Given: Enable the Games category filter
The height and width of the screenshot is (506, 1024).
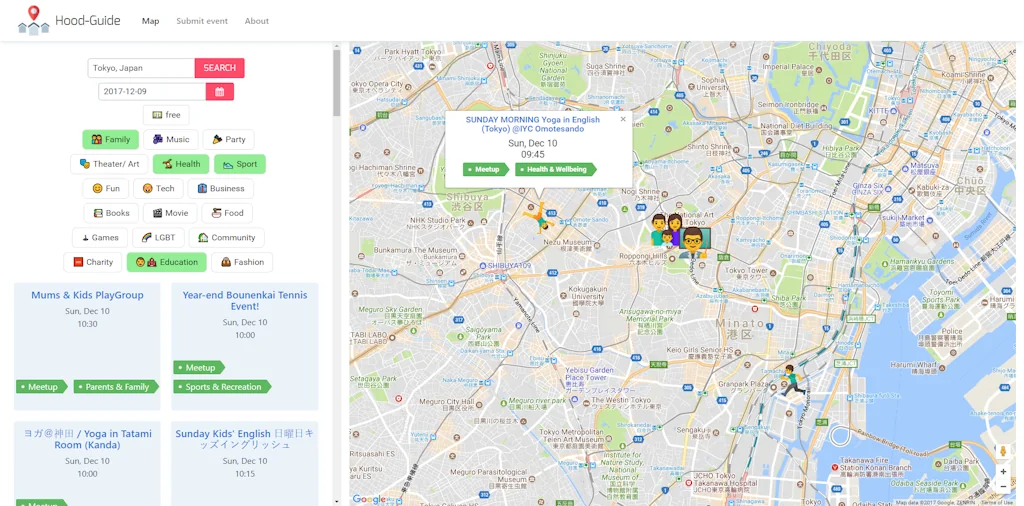Looking at the screenshot, I should (x=100, y=238).
